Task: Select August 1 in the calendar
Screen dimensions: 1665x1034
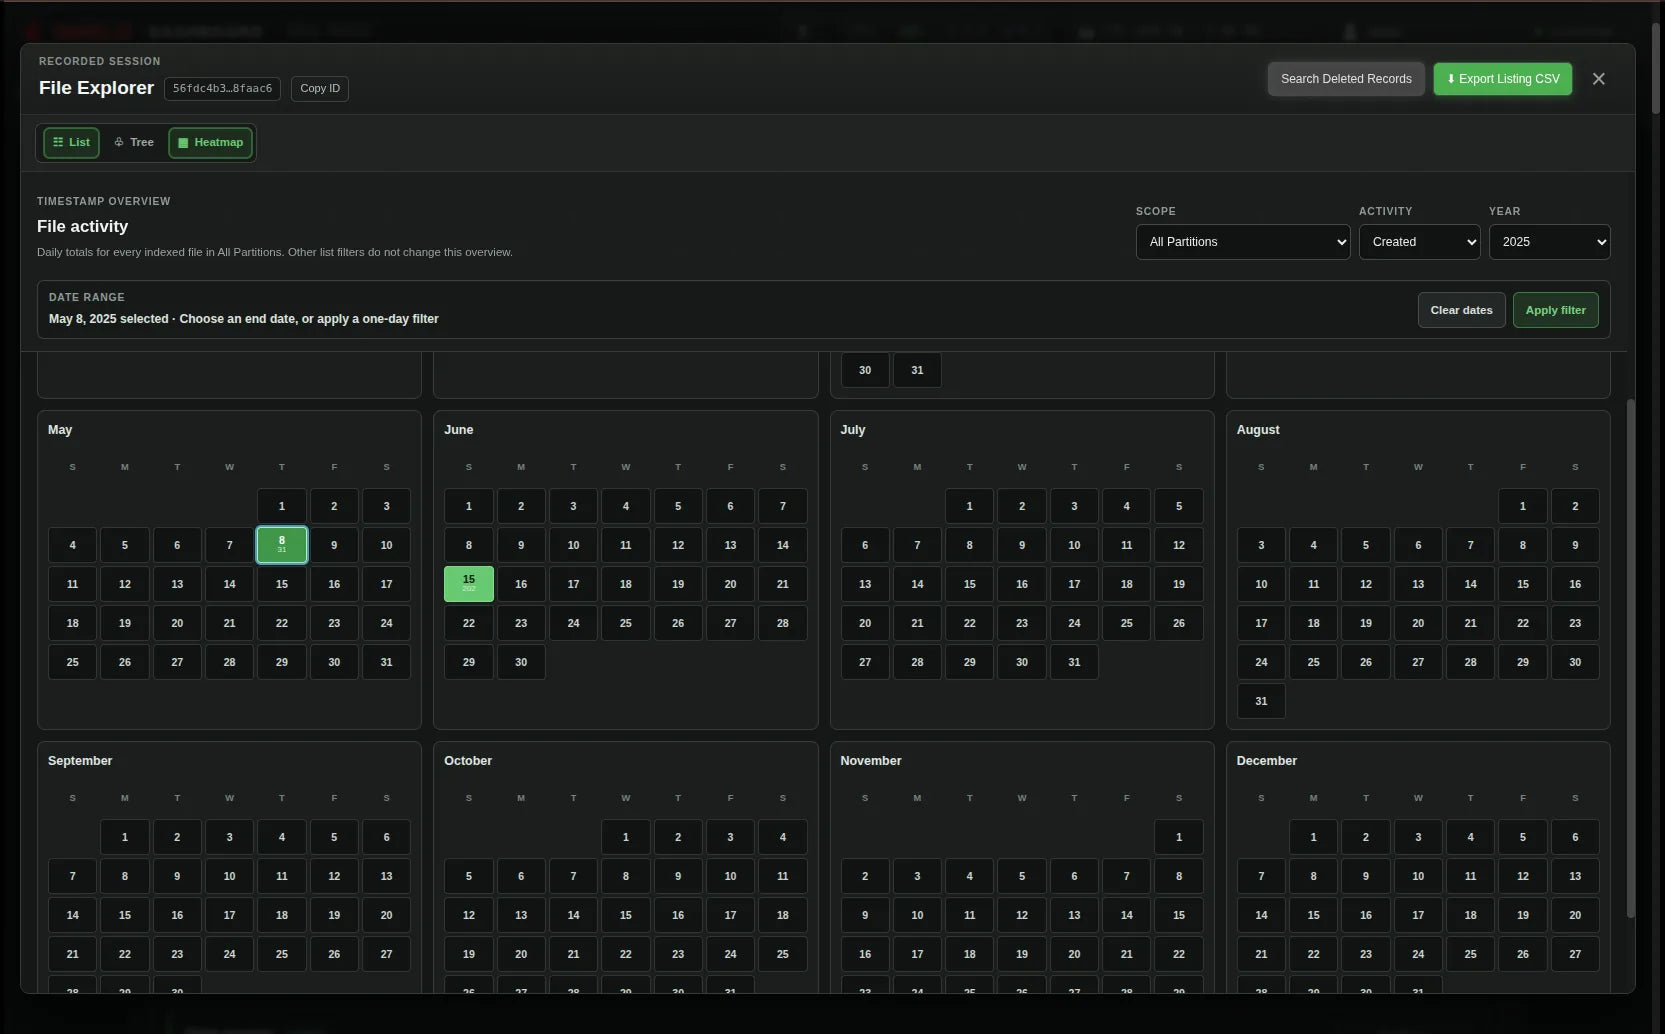Action: 1523,506
